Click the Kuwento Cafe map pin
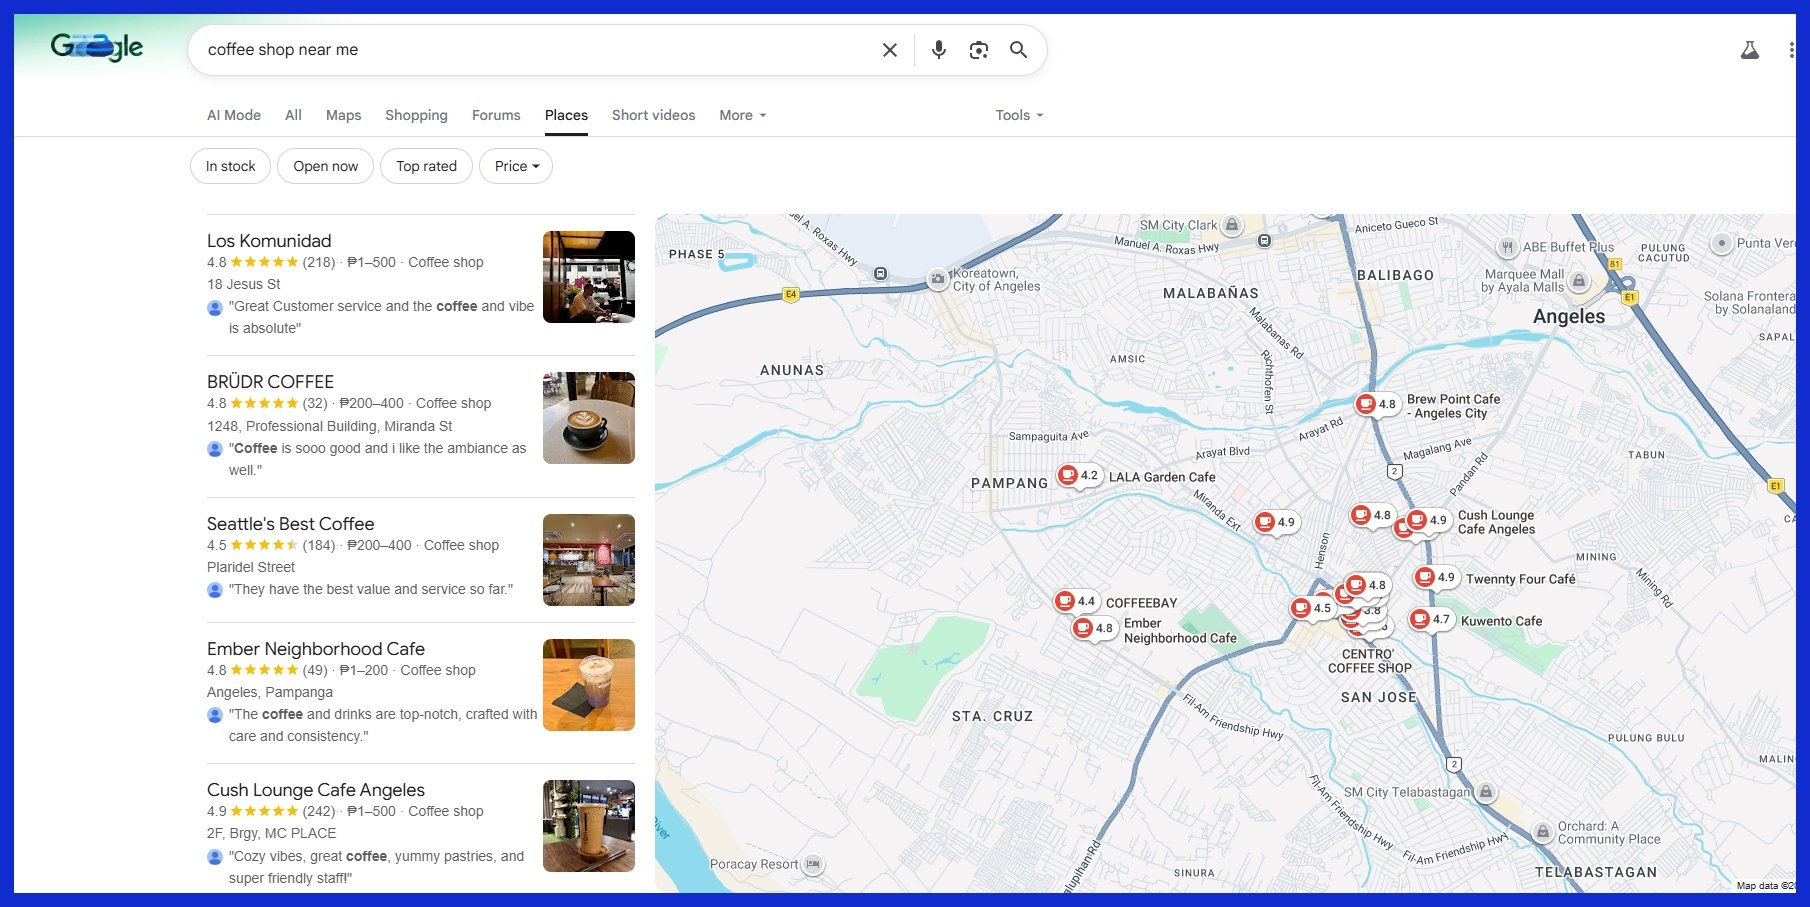This screenshot has width=1810, height=907. [1420, 619]
